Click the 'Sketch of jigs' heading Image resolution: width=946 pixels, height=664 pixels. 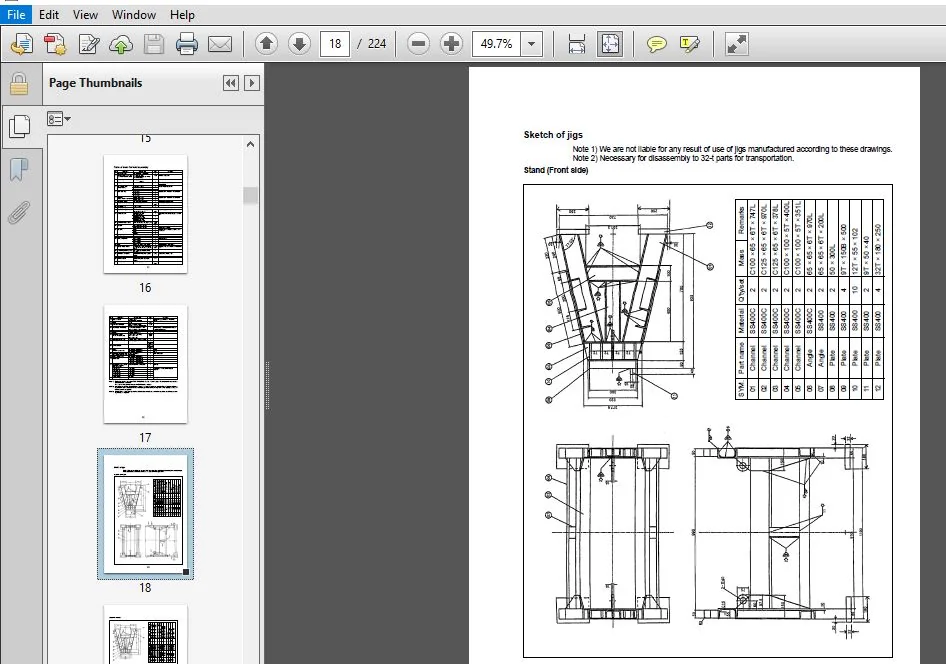[x=553, y=135]
